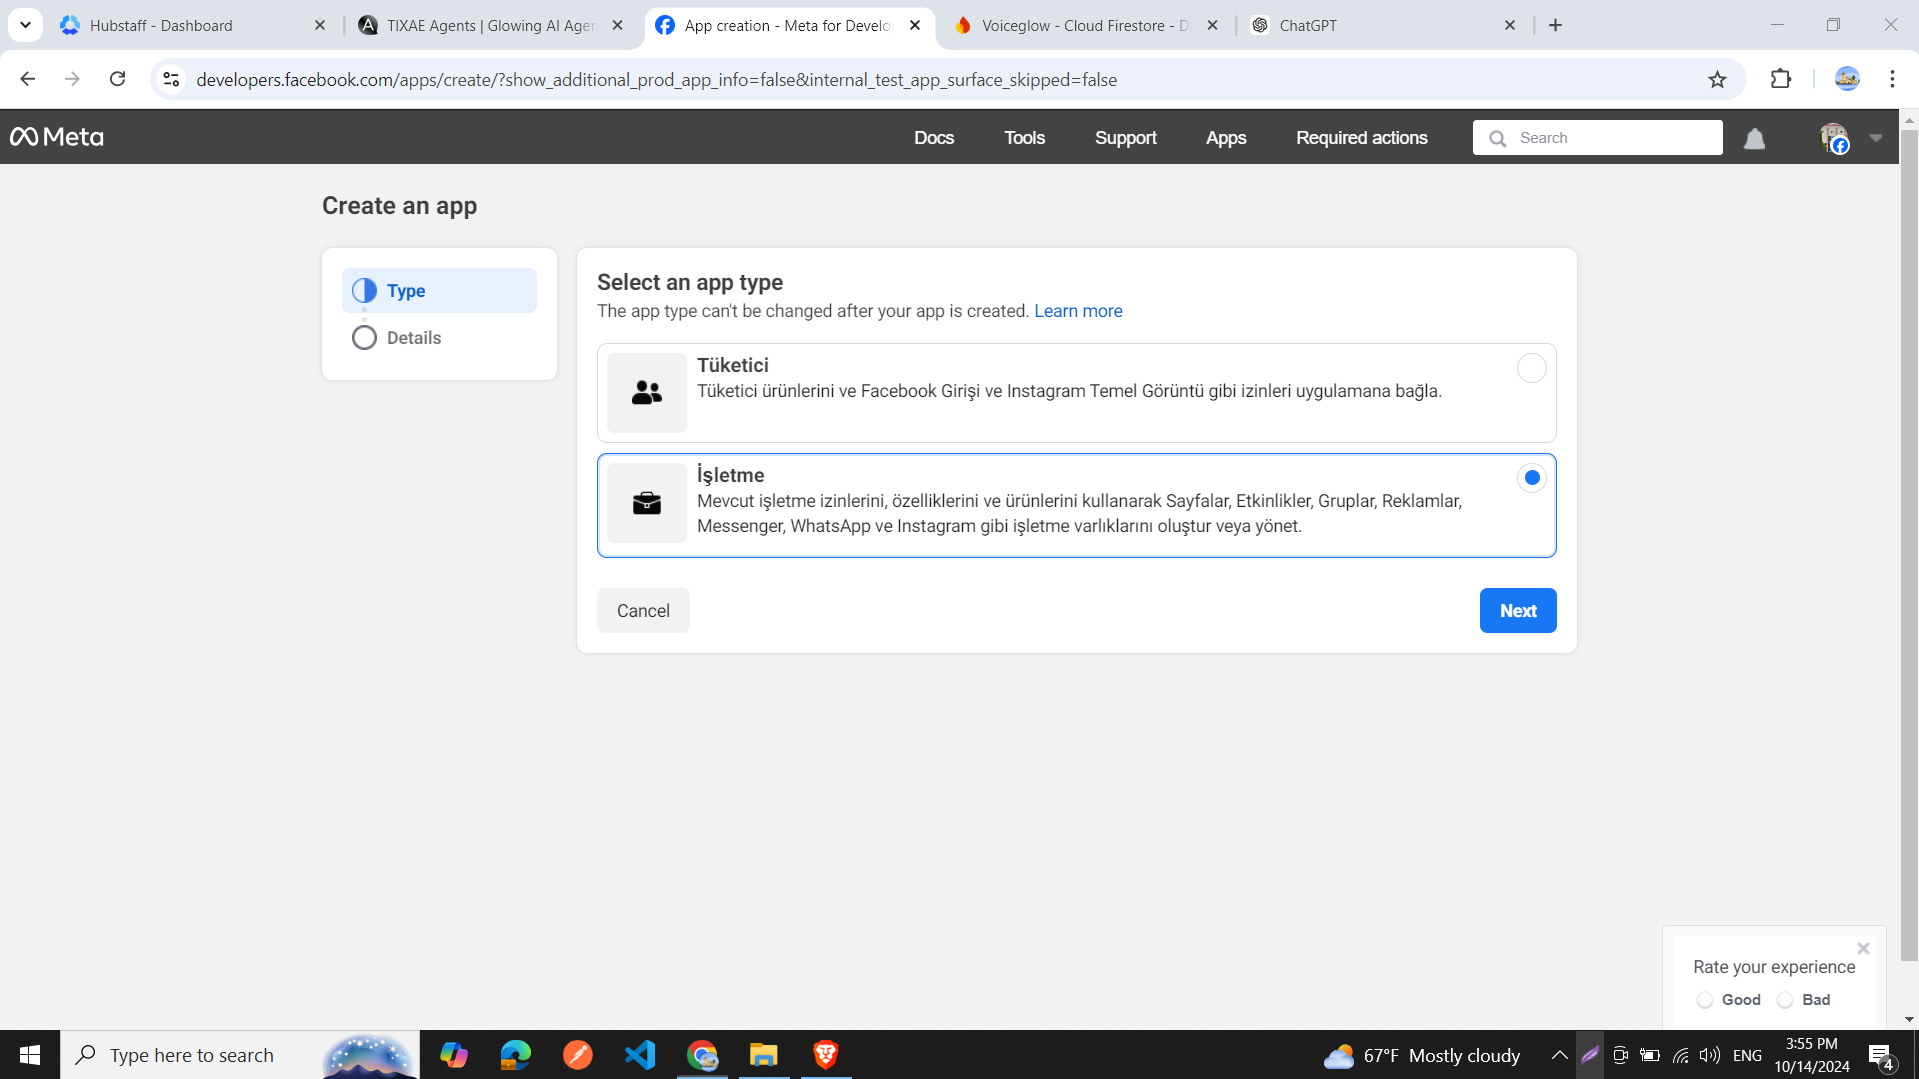The width and height of the screenshot is (1919, 1079).
Task: Select the Tüketici app type radio button
Action: [x=1531, y=368]
